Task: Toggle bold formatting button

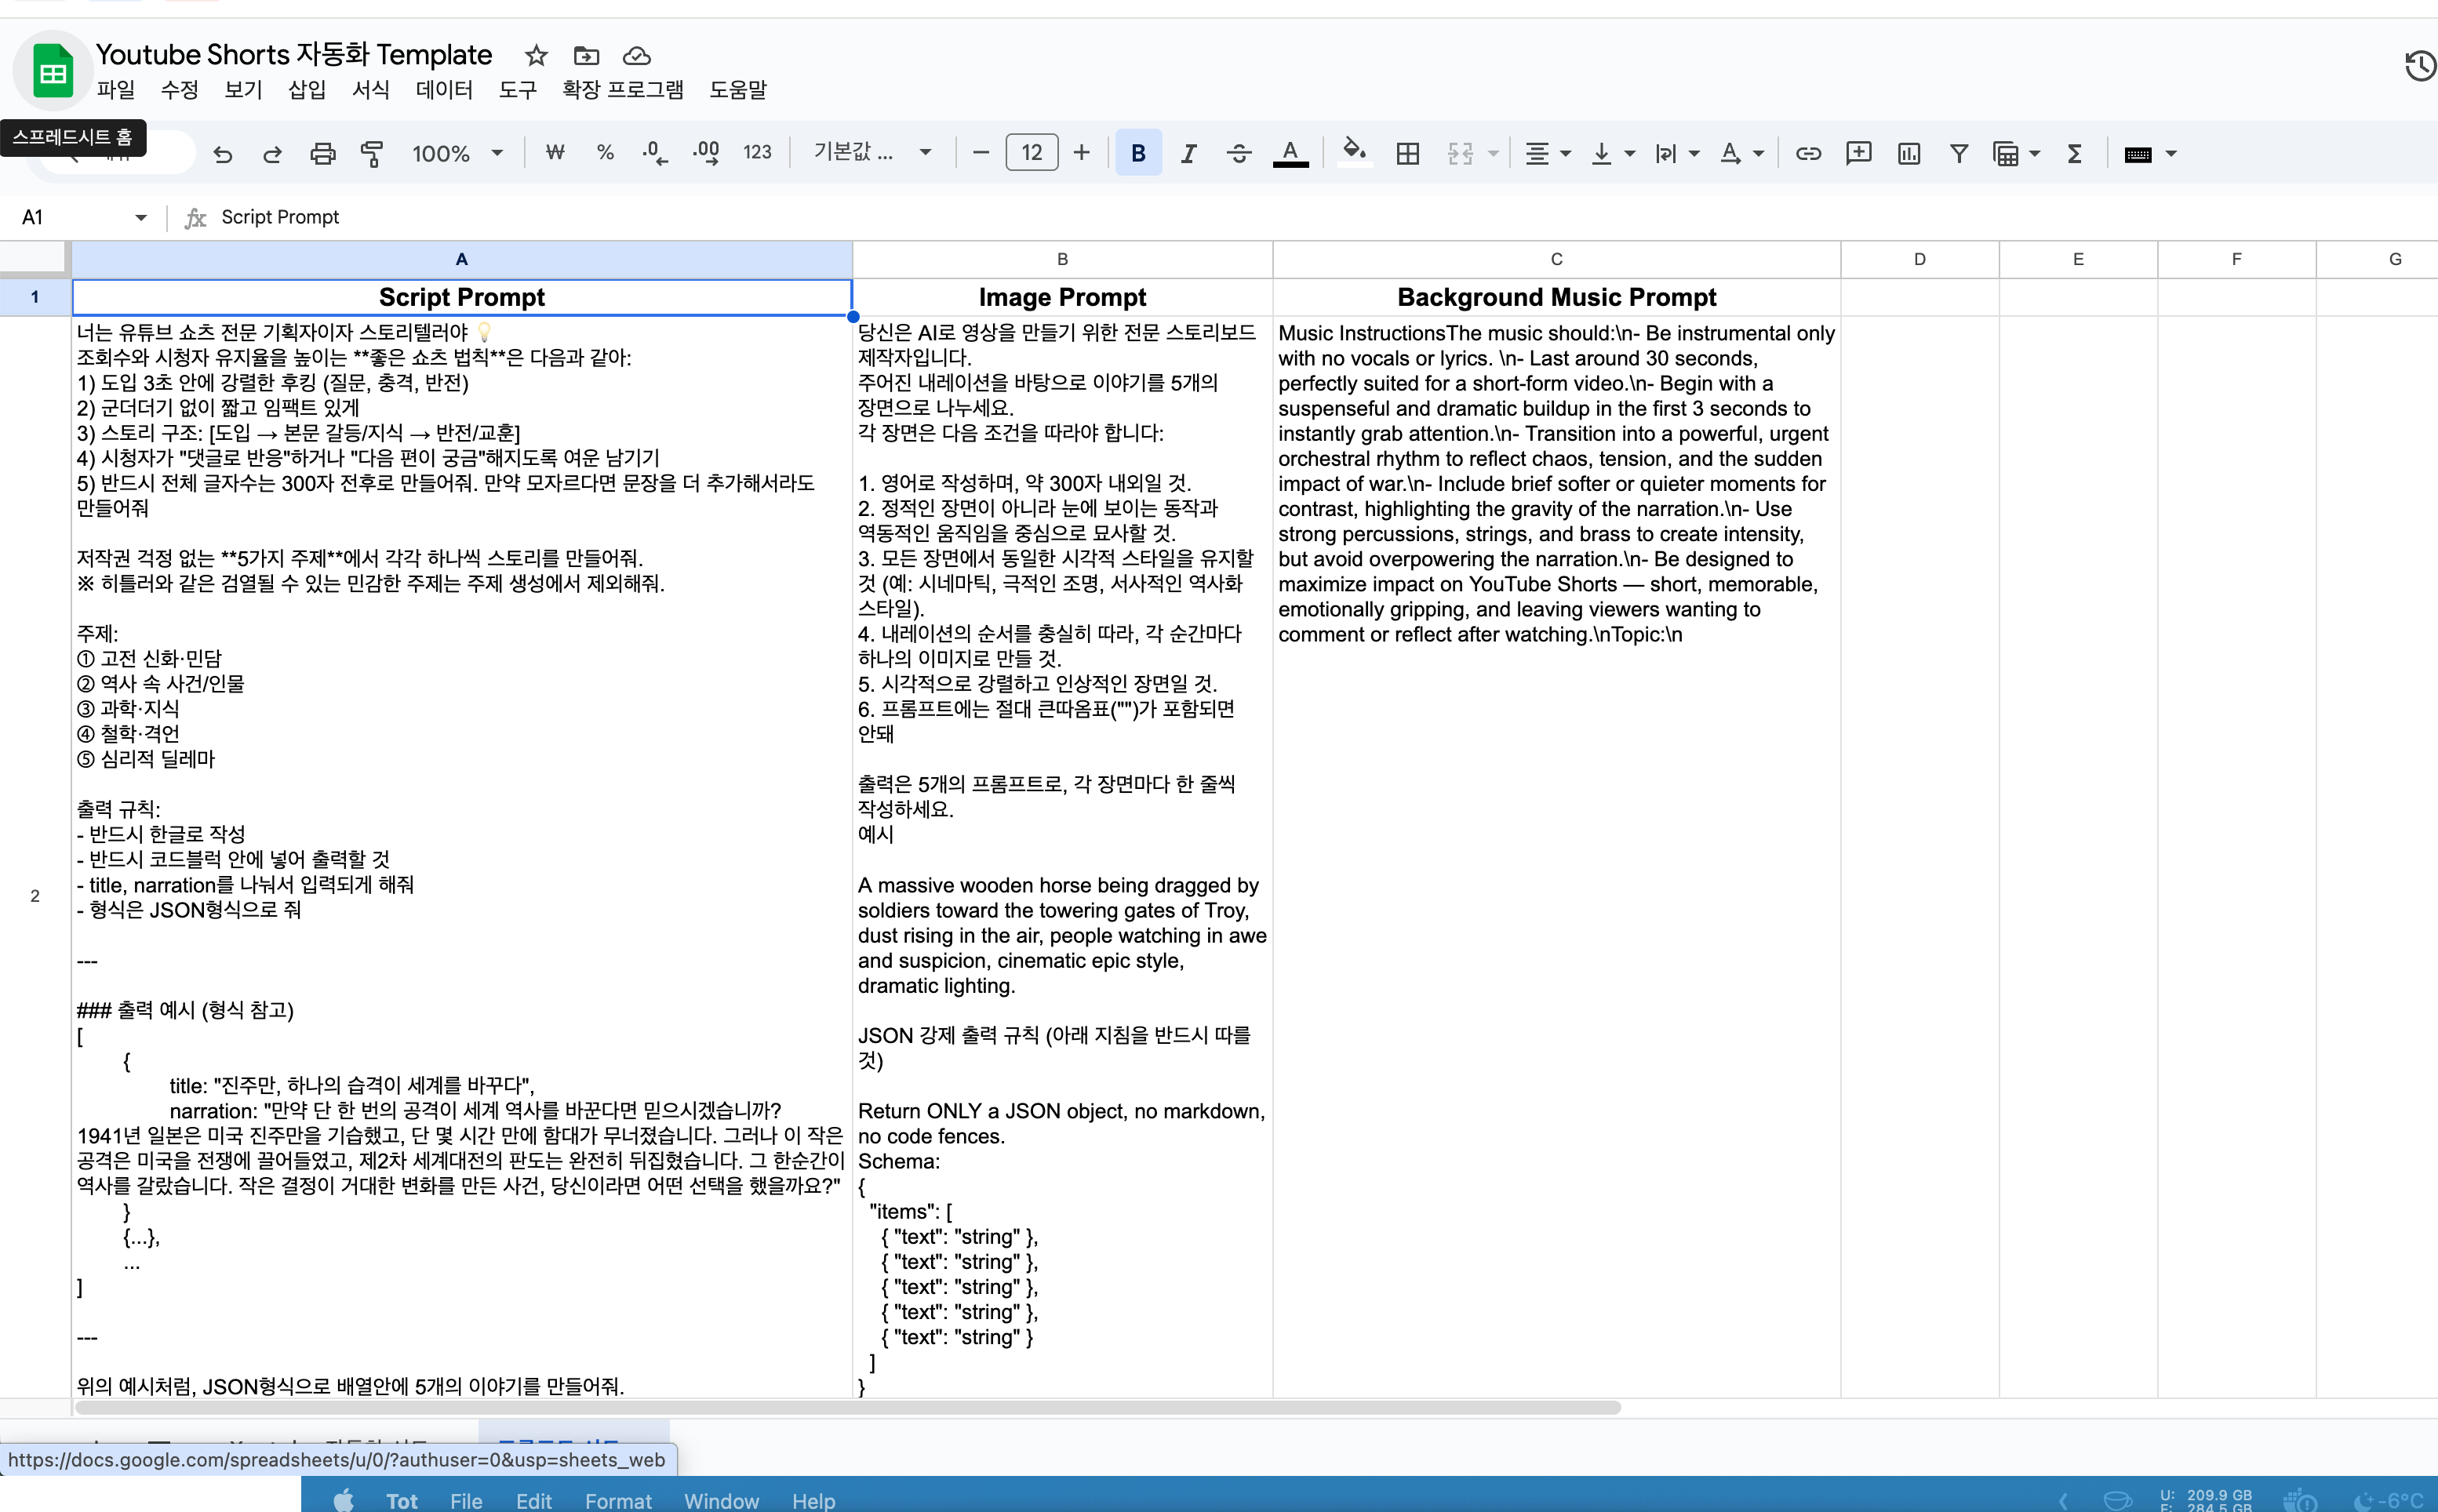Action: coord(1138,154)
